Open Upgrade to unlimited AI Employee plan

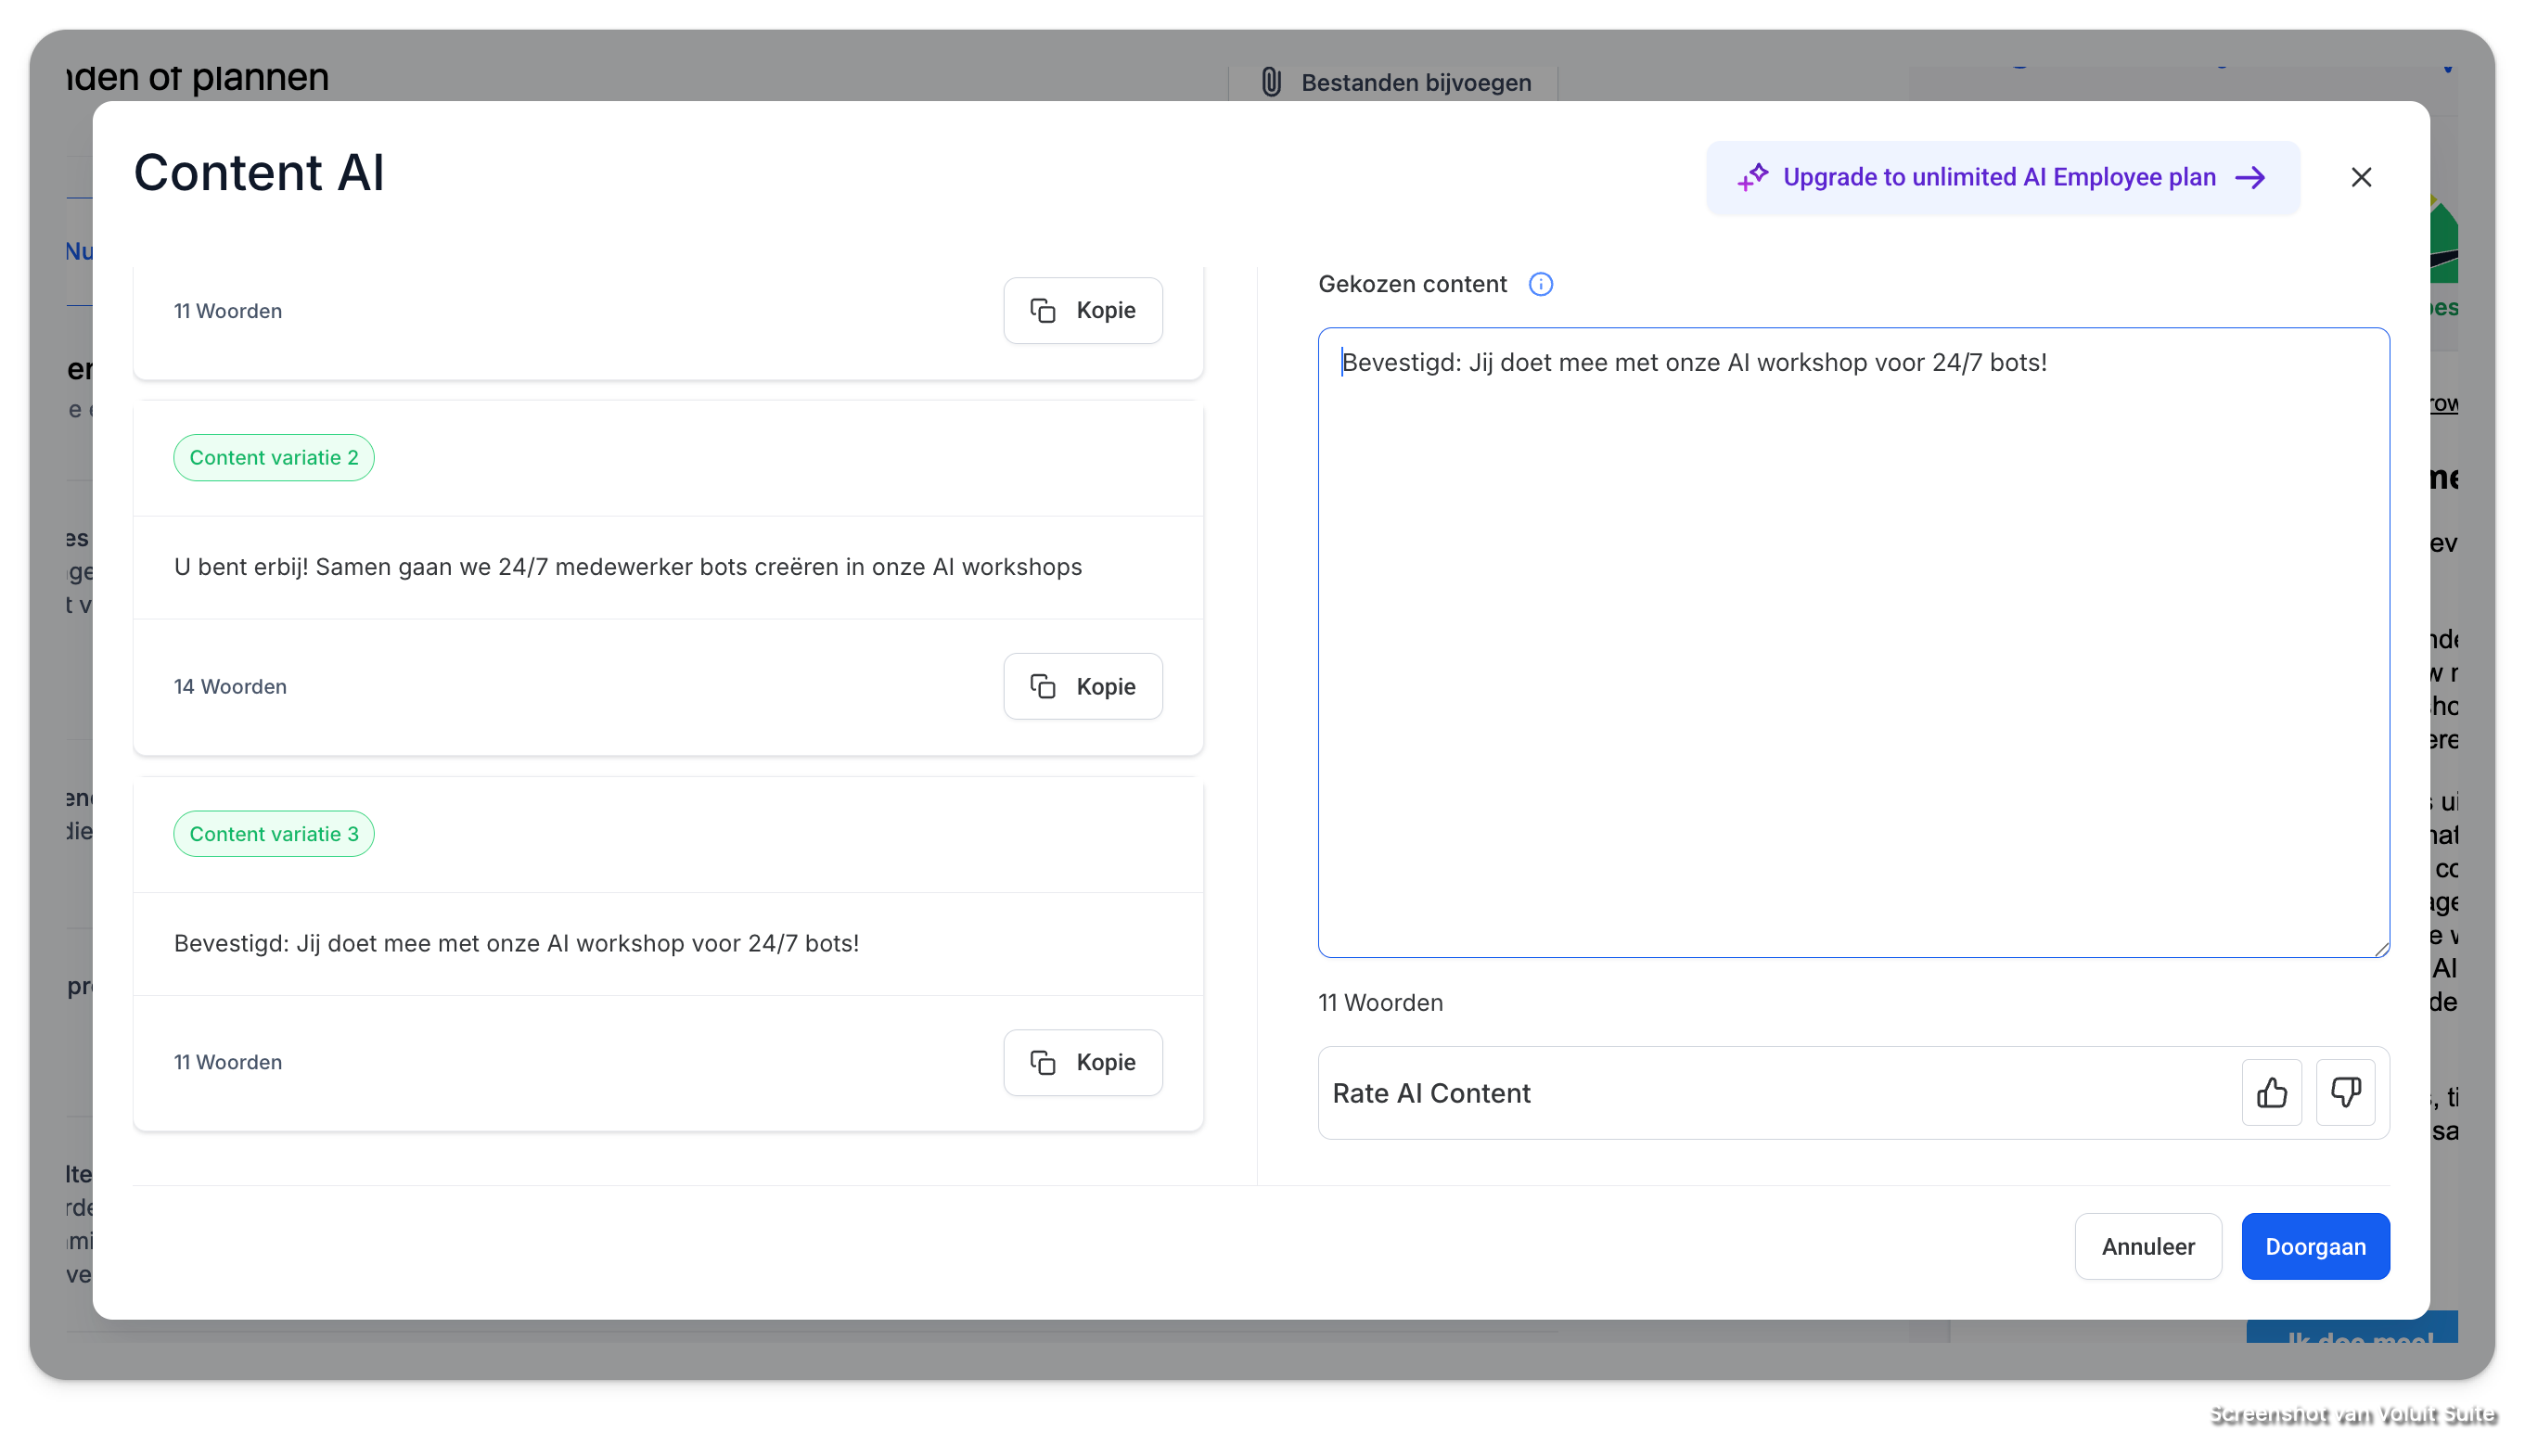tap(1999, 177)
